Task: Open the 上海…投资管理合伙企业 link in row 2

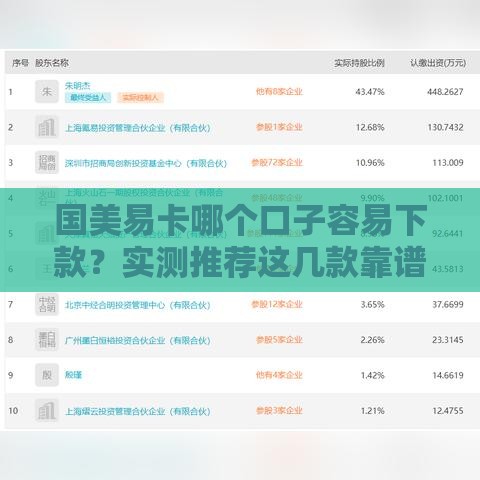Action: (138, 128)
